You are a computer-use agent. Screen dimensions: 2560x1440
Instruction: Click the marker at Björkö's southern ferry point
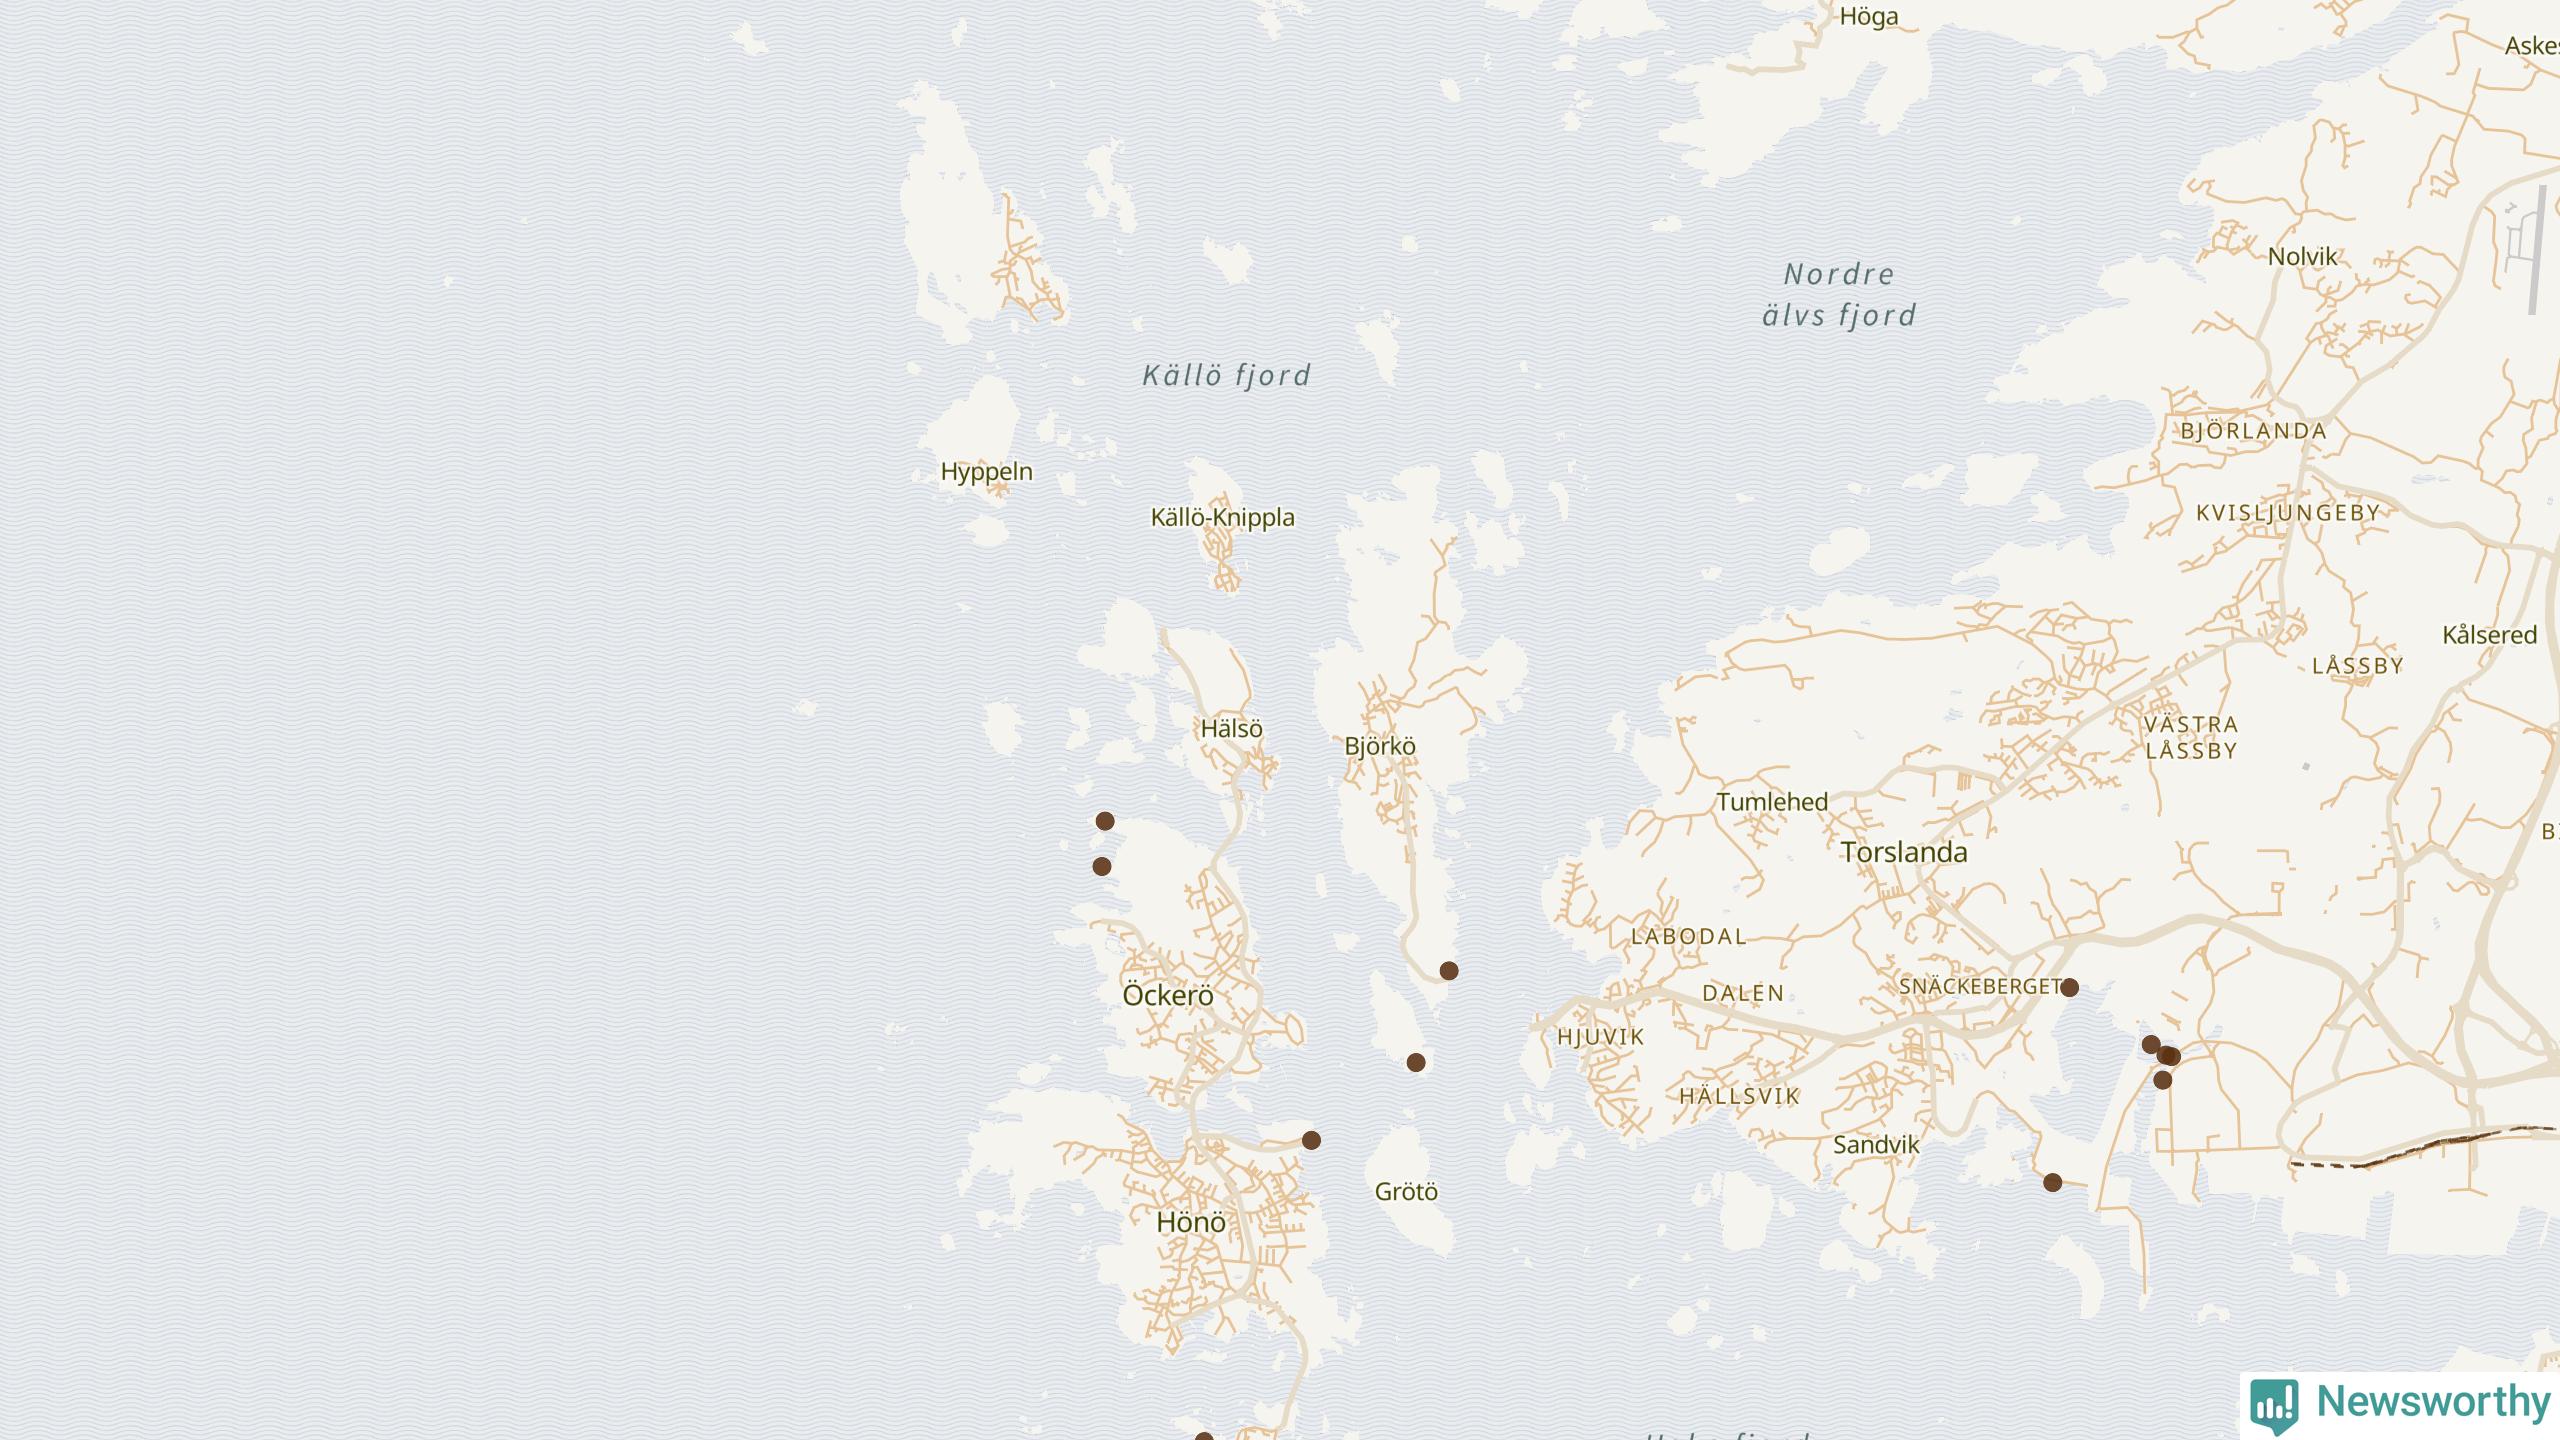pyautogui.click(x=1449, y=971)
